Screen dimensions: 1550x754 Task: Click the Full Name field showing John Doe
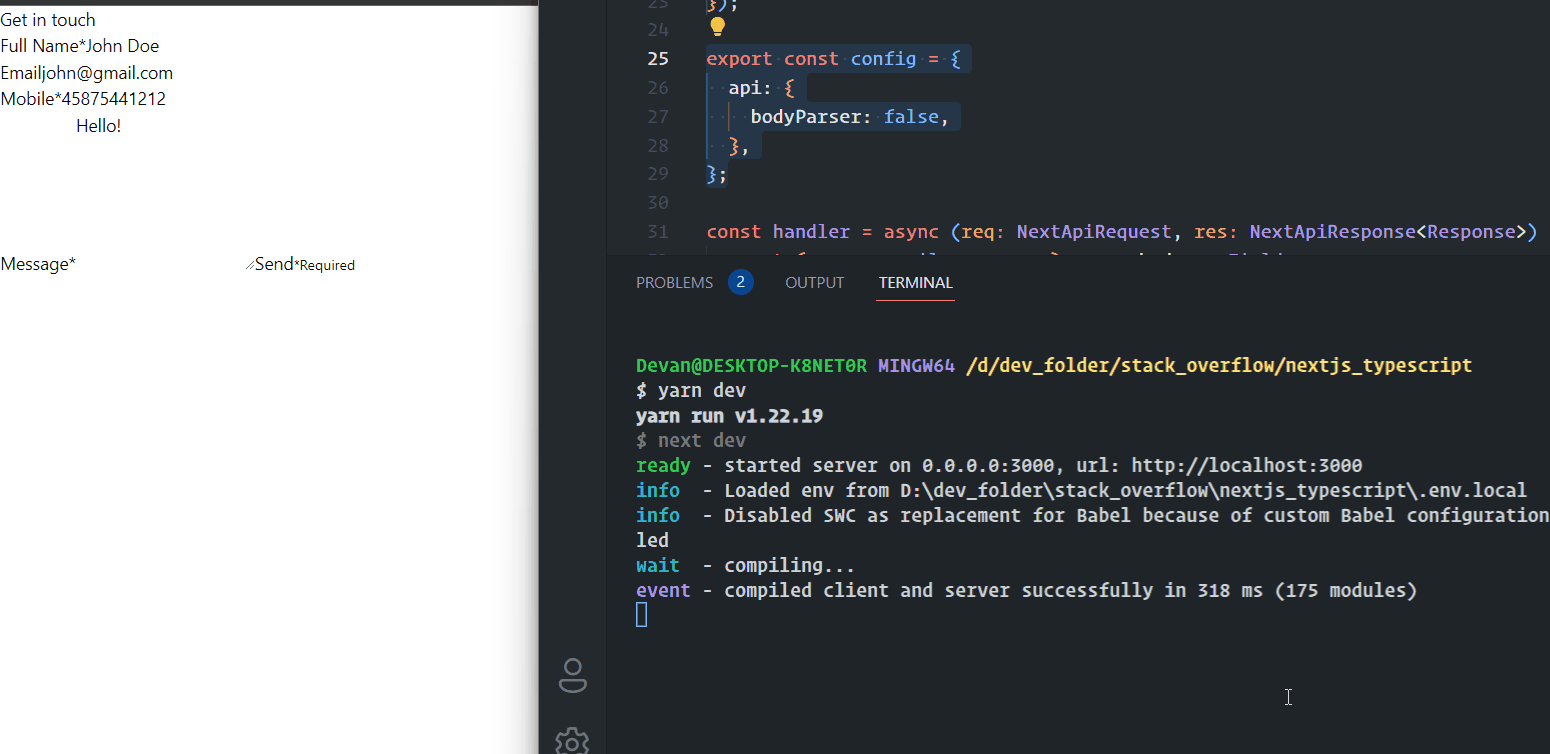[122, 45]
